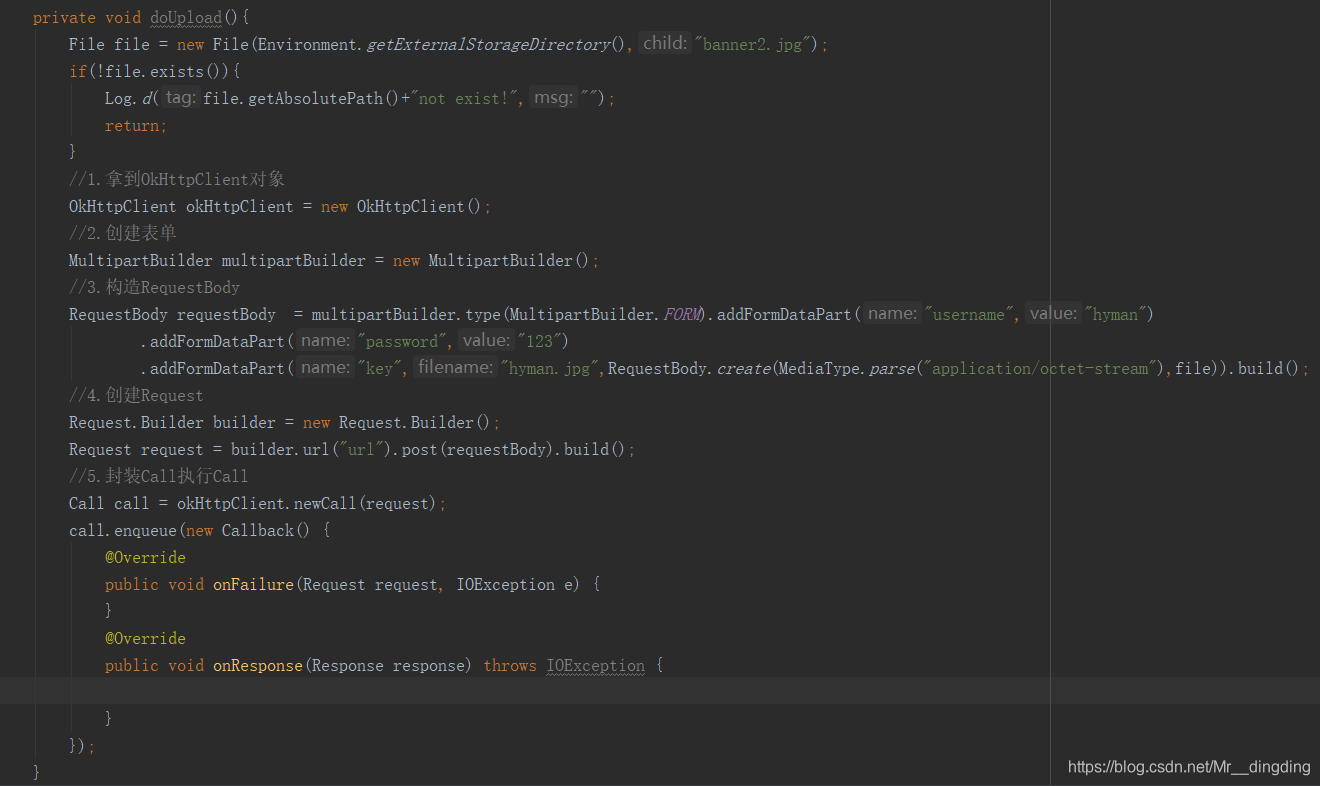Click the getExternalStorageDirectory method call
The height and width of the screenshot is (786, 1320).
point(488,45)
